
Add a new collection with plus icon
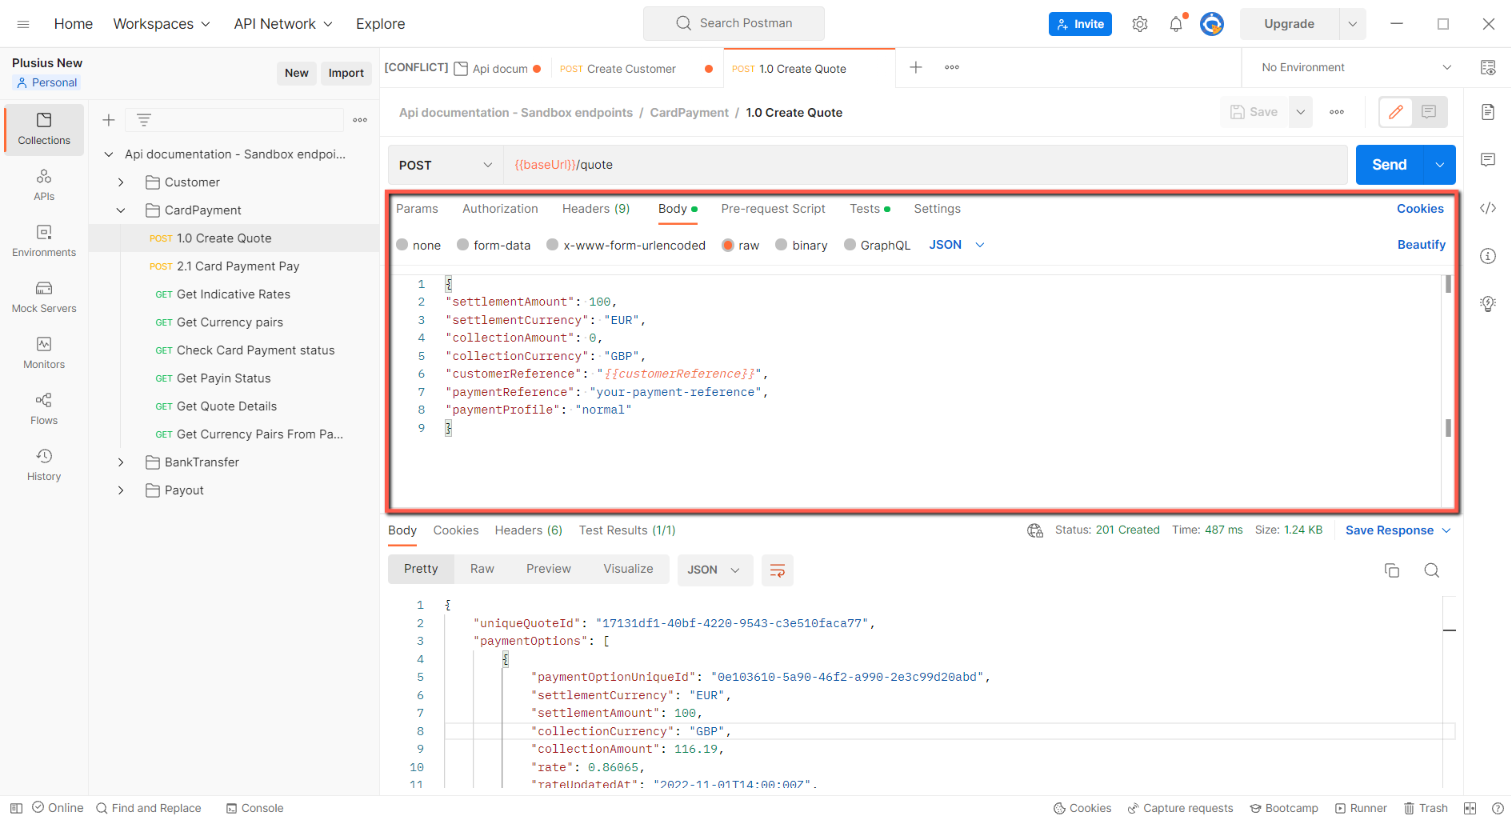coord(109,120)
